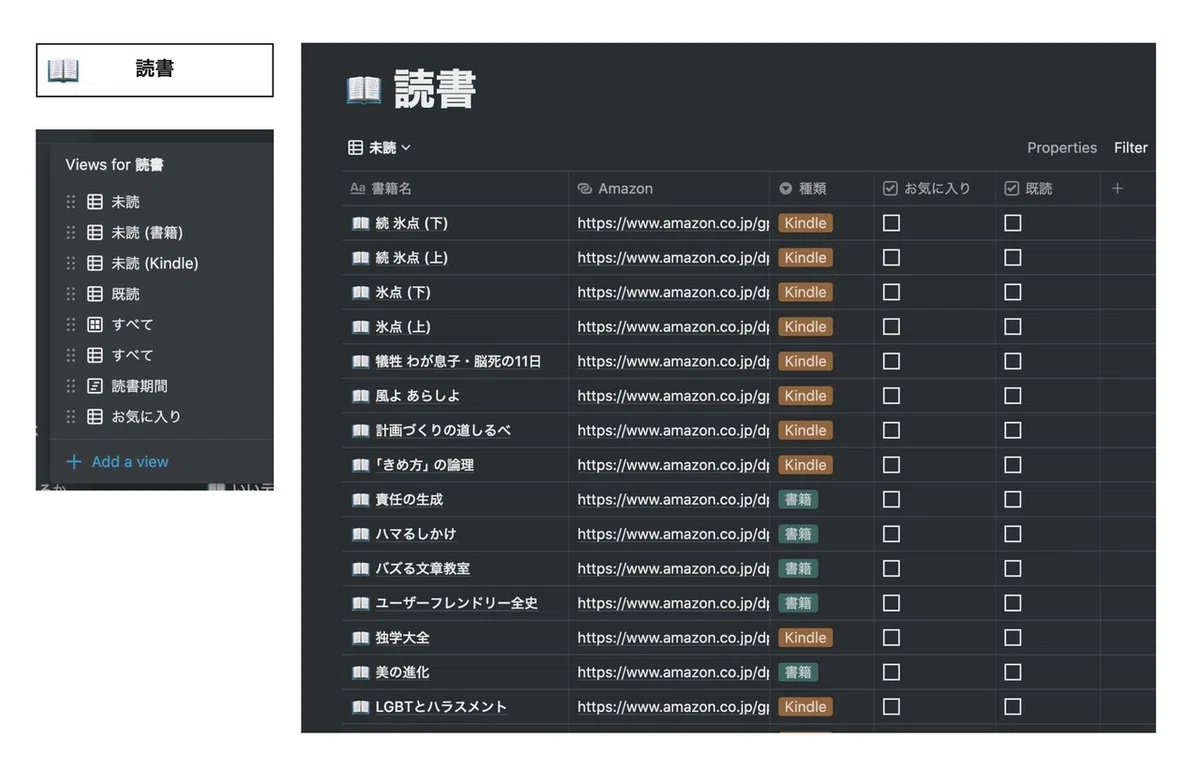The width and height of the screenshot is (1200, 770).
Task: Open the Amazon link for 氷点 (上)
Action: point(673,327)
